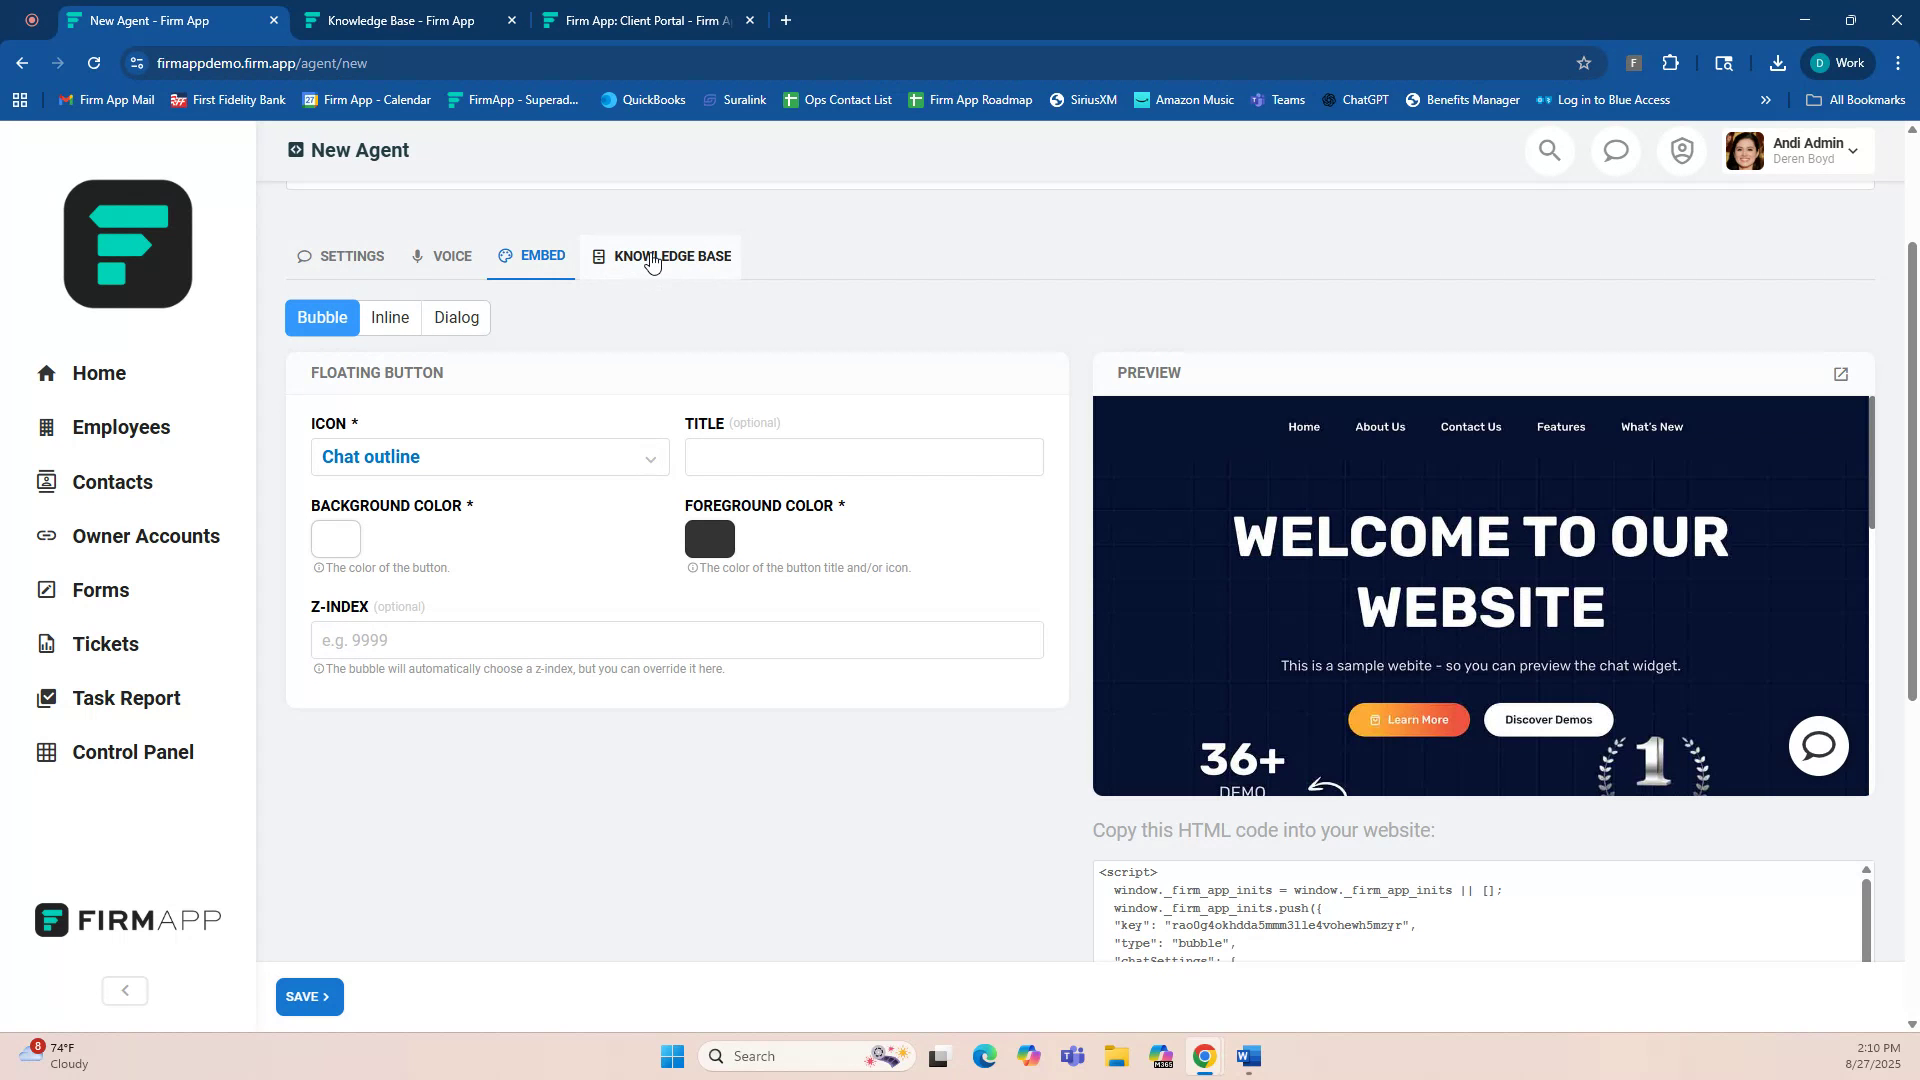This screenshot has height=1080, width=1920.
Task: Click the Owner Accounts link icon
Action: pos(47,536)
